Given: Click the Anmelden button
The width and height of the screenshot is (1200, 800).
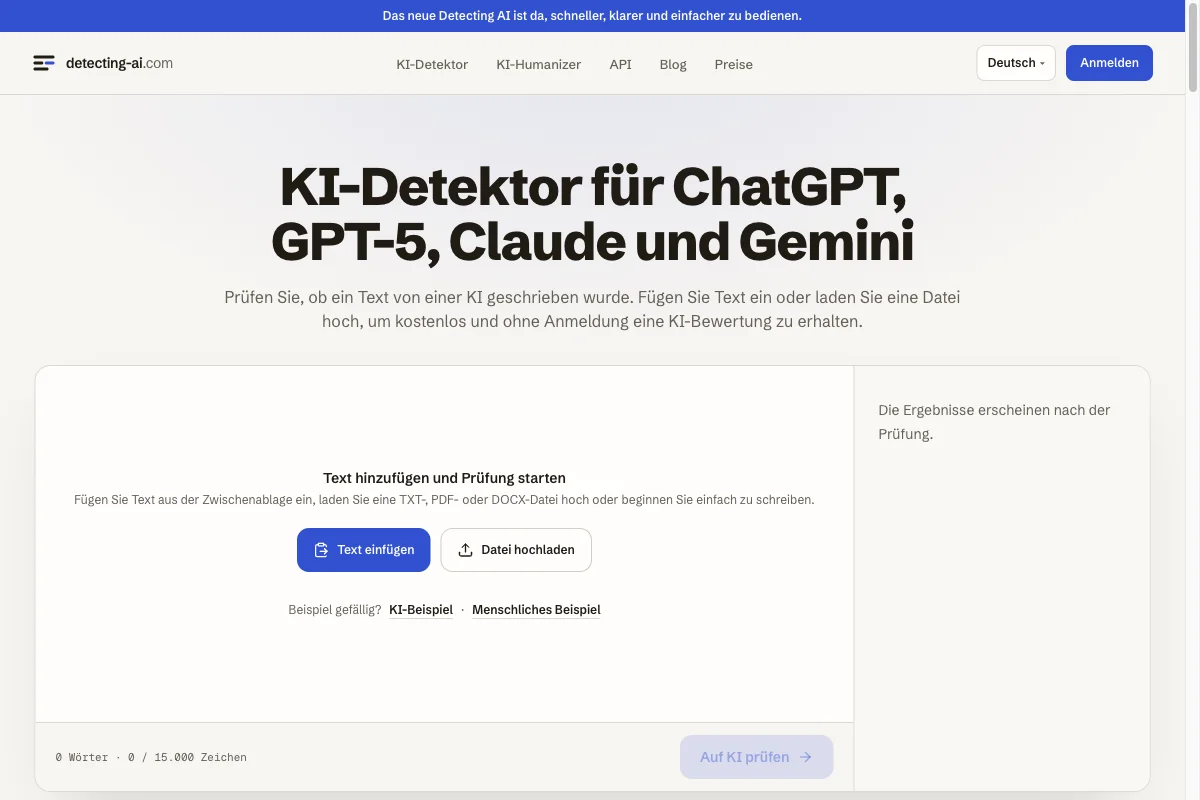Looking at the screenshot, I should click(1109, 63).
